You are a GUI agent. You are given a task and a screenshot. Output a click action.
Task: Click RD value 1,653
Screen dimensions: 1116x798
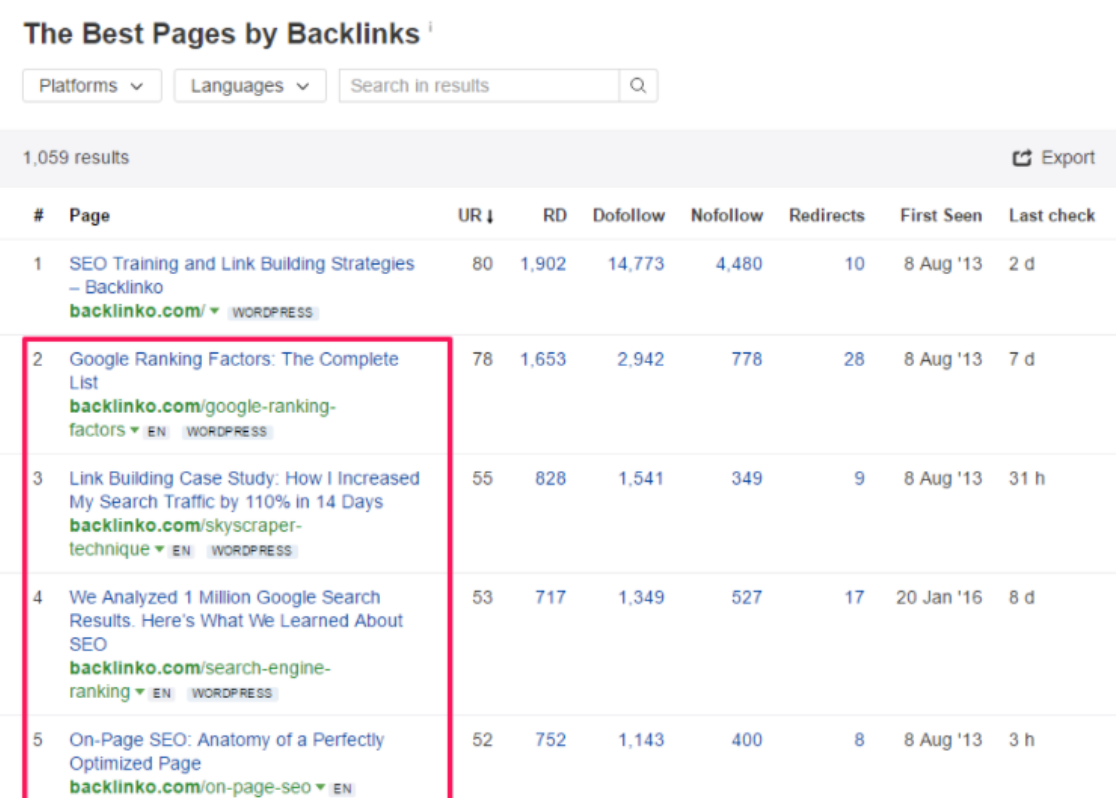543,359
